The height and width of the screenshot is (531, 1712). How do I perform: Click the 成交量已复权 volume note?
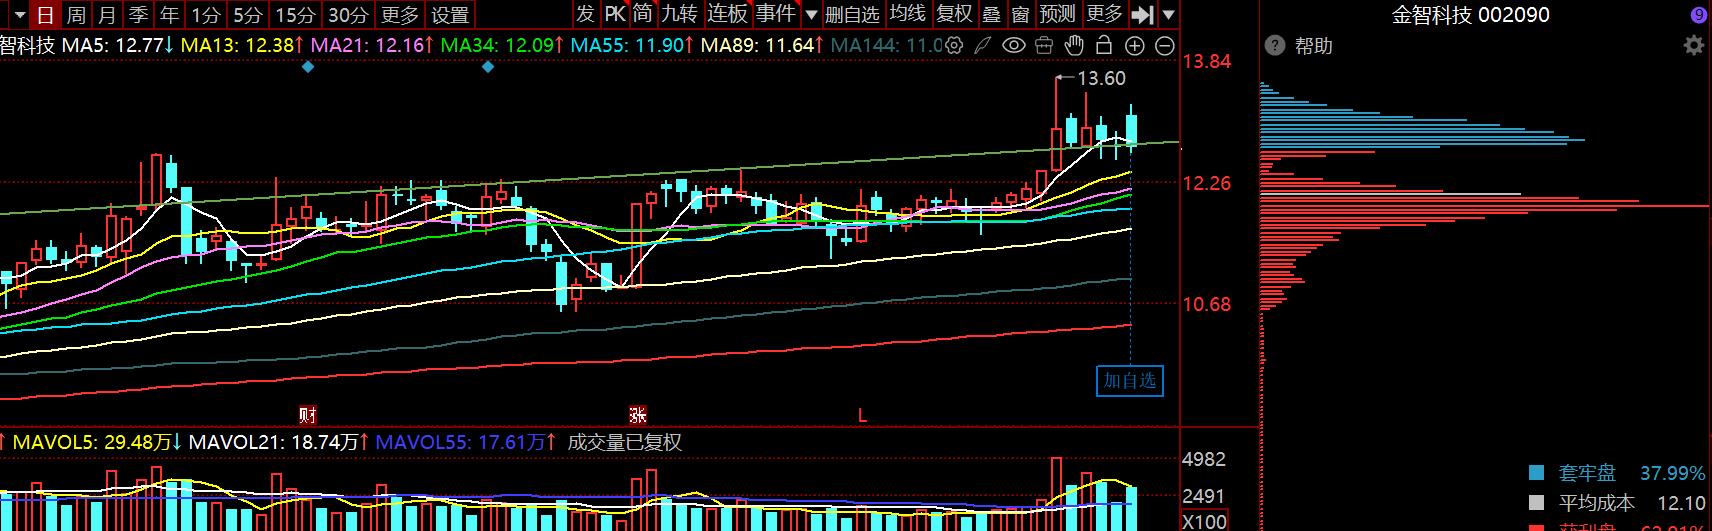click(x=625, y=442)
